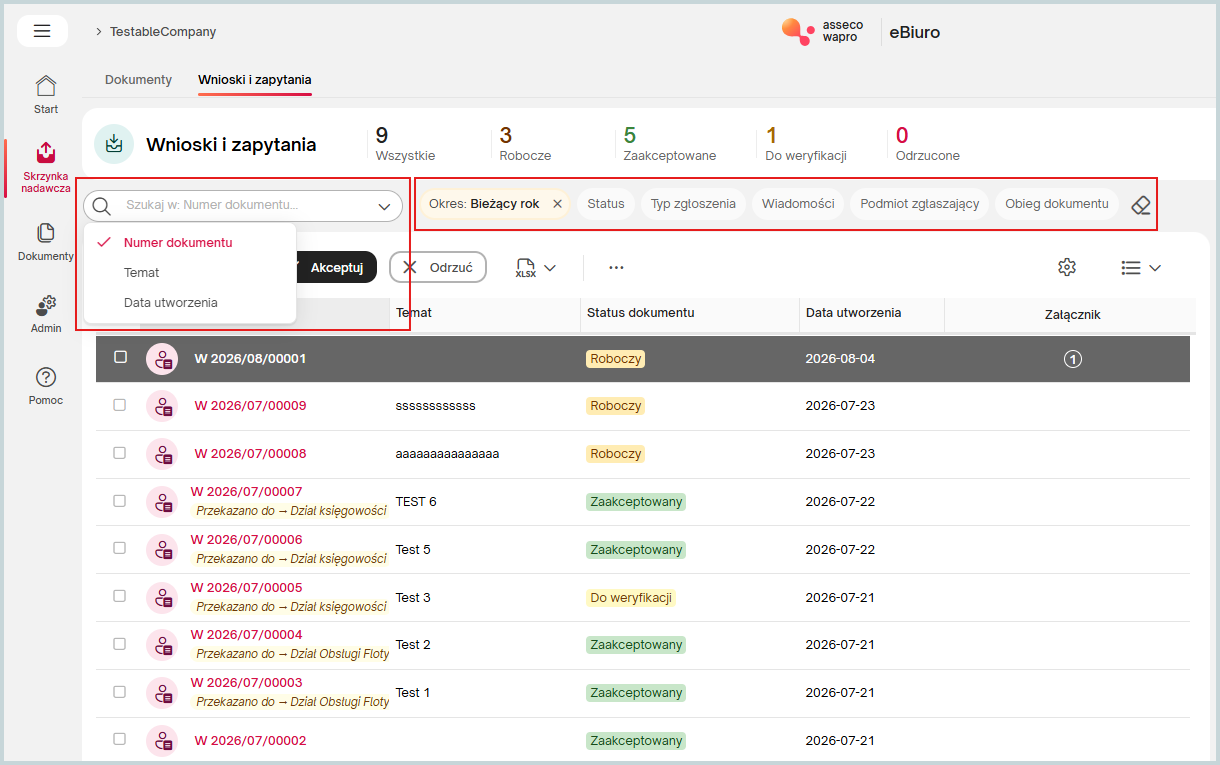Tick checkbox for W 2026/07/00009
The width and height of the screenshot is (1220, 765).
[120, 405]
